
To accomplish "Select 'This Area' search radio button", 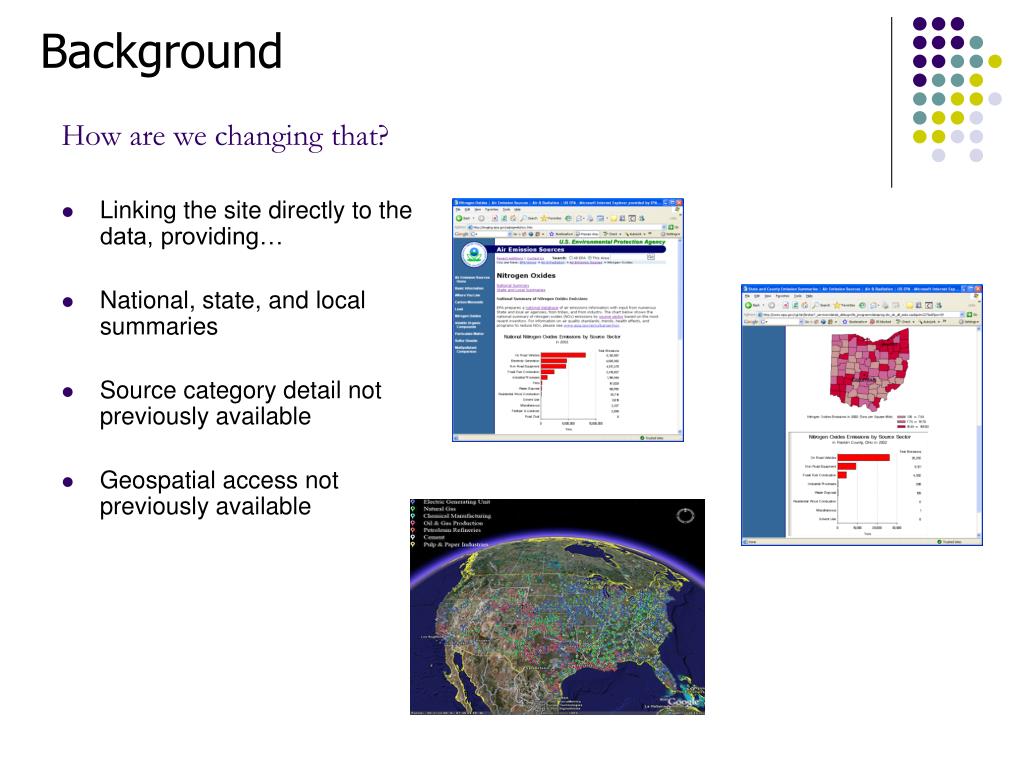I will click(590, 258).
